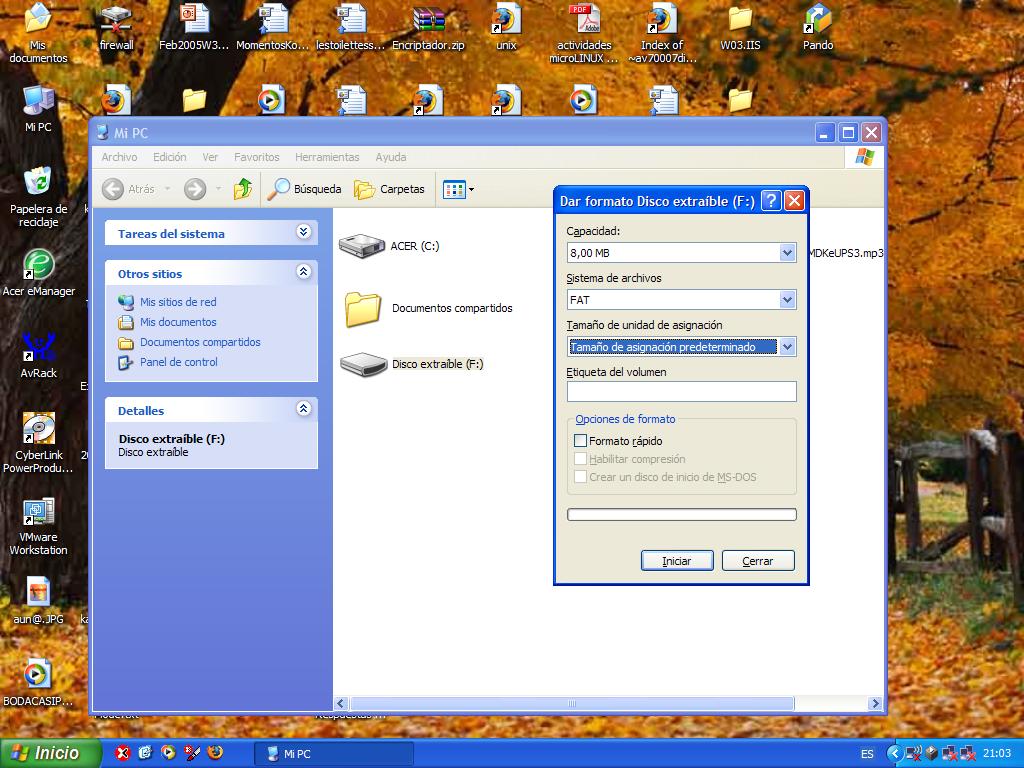Select the aun@.JPG image file

pos(38,600)
